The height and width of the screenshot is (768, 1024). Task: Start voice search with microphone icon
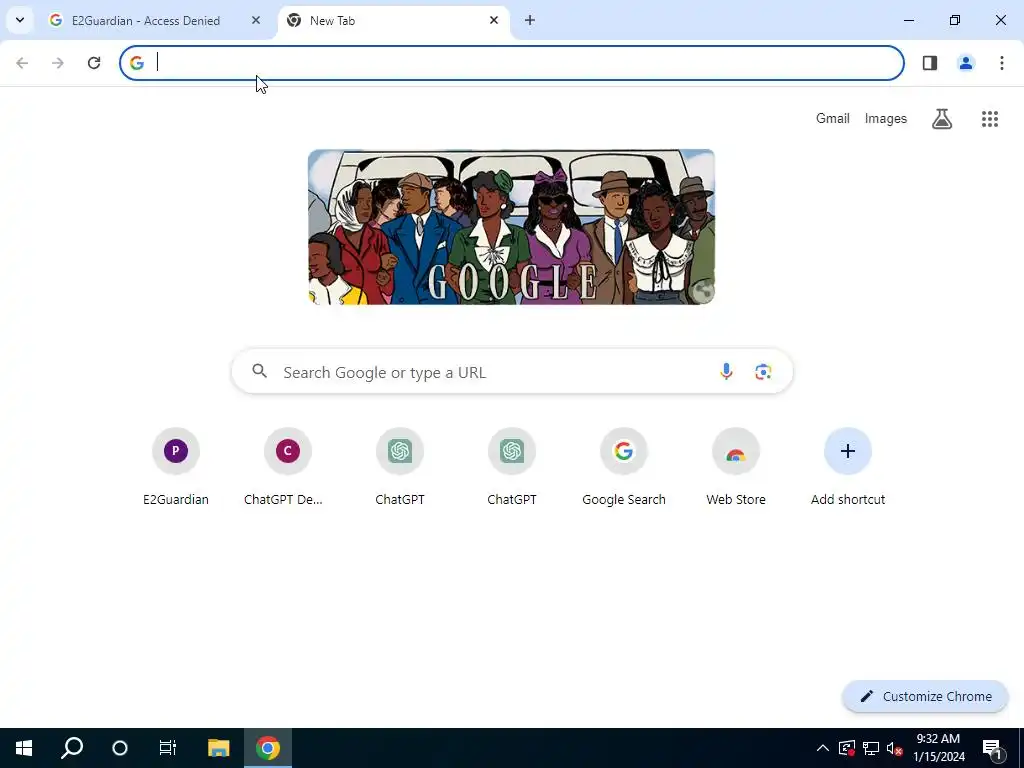coord(726,372)
